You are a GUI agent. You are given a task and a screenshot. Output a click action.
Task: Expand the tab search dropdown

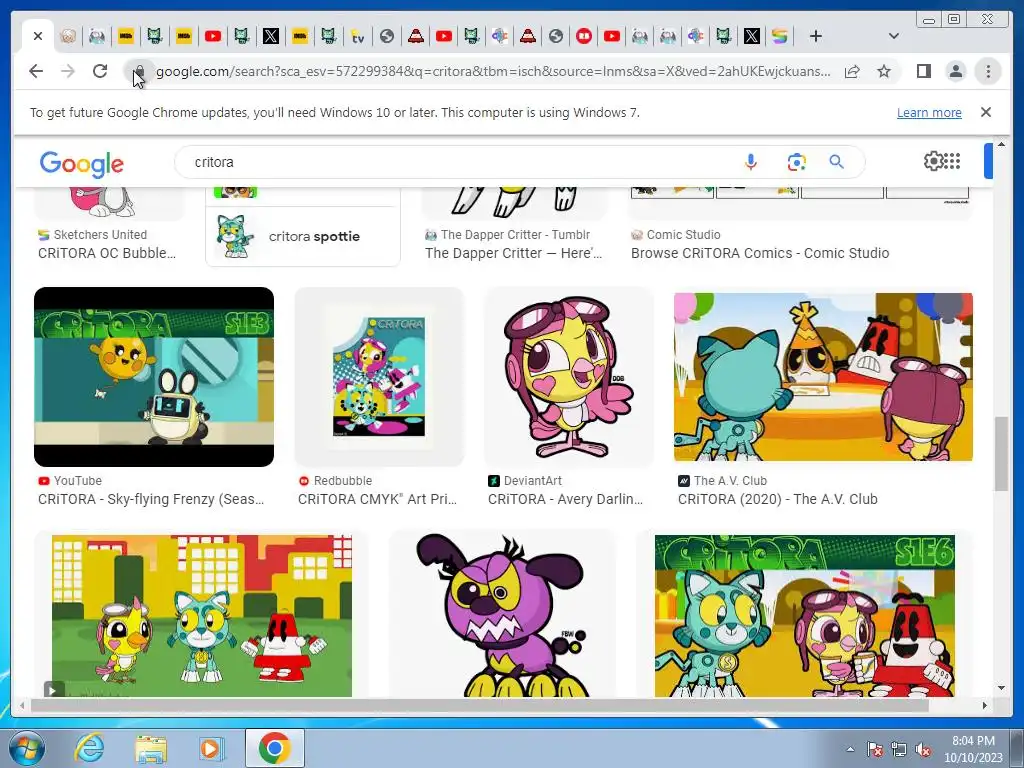894,37
